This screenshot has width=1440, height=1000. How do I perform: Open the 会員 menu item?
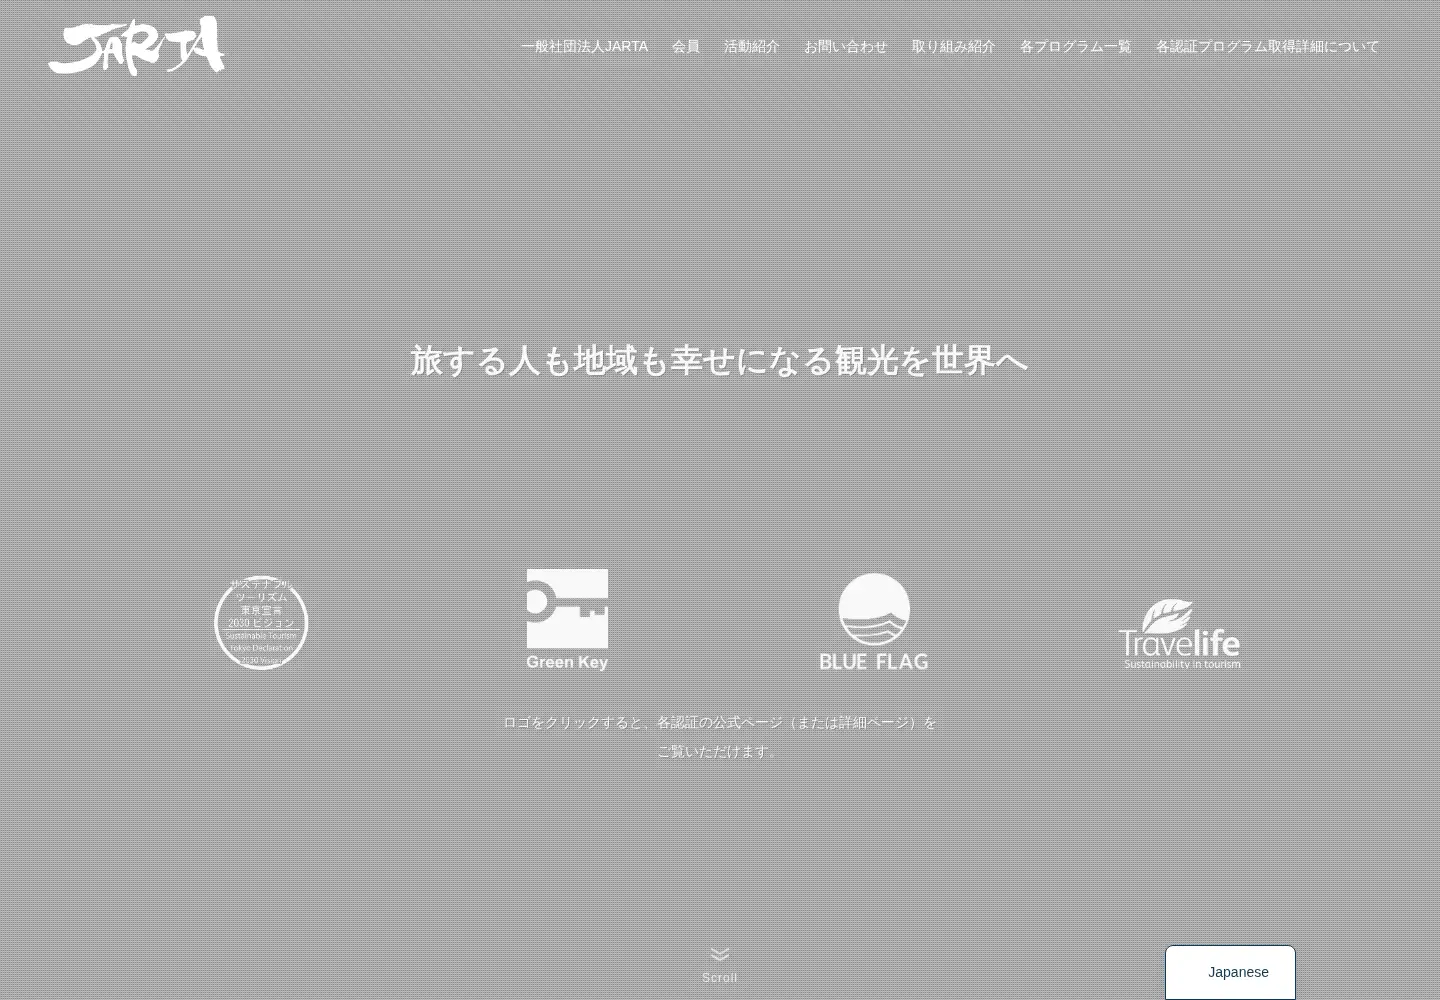tap(686, 46)
